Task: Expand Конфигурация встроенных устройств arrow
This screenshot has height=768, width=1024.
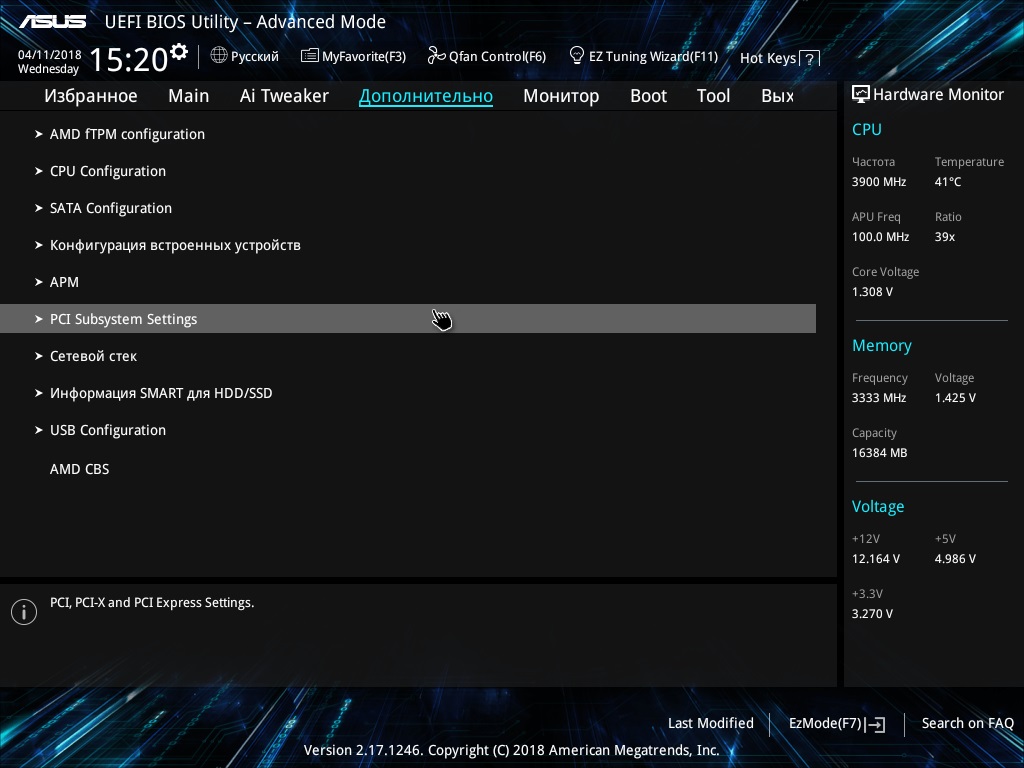Action: tap(39, 246)
